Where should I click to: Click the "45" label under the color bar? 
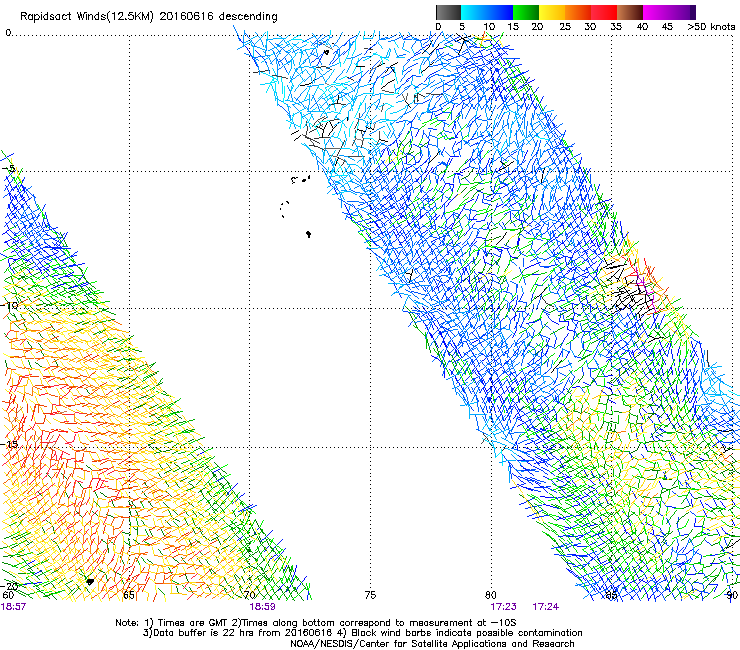(667, 27)
